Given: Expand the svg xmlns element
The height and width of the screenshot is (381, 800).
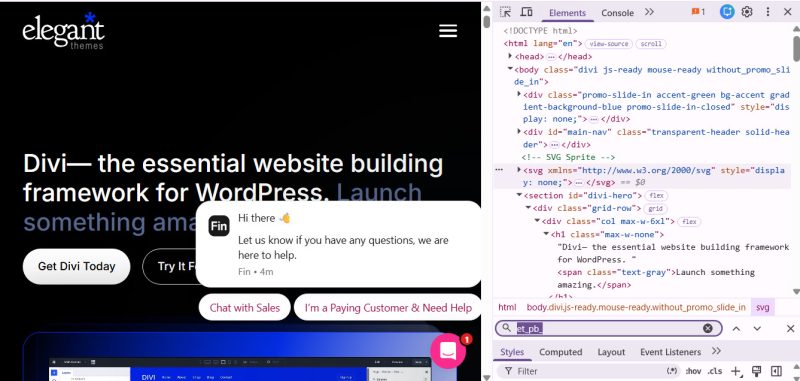Looking at the screenshot, I should coord(519,169).
